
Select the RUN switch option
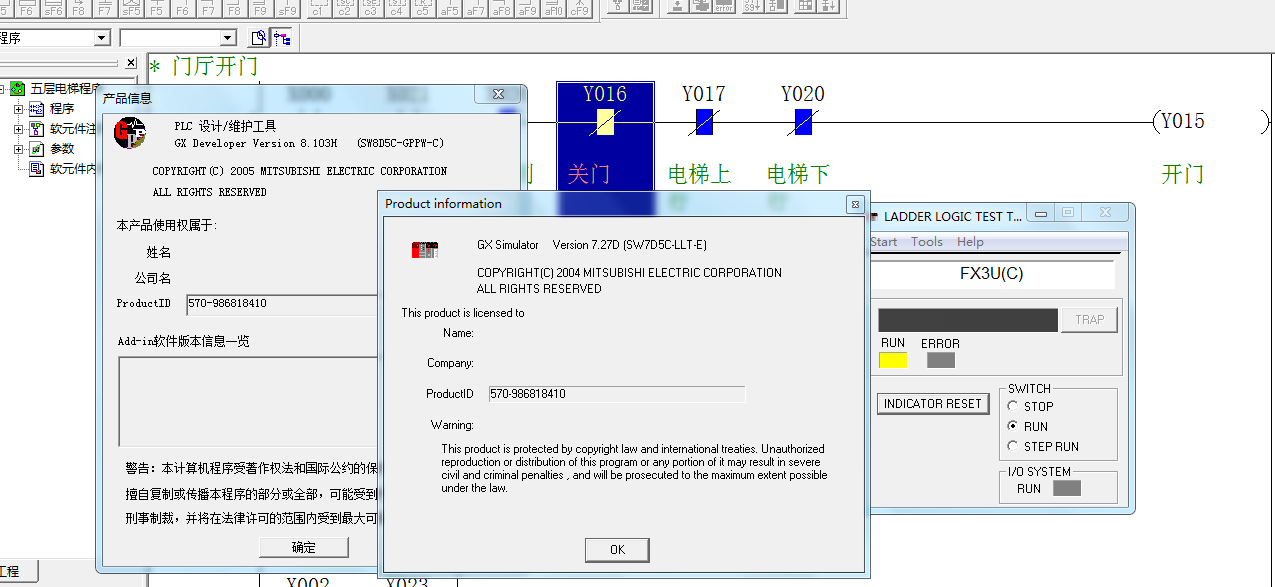[1013, 427]
